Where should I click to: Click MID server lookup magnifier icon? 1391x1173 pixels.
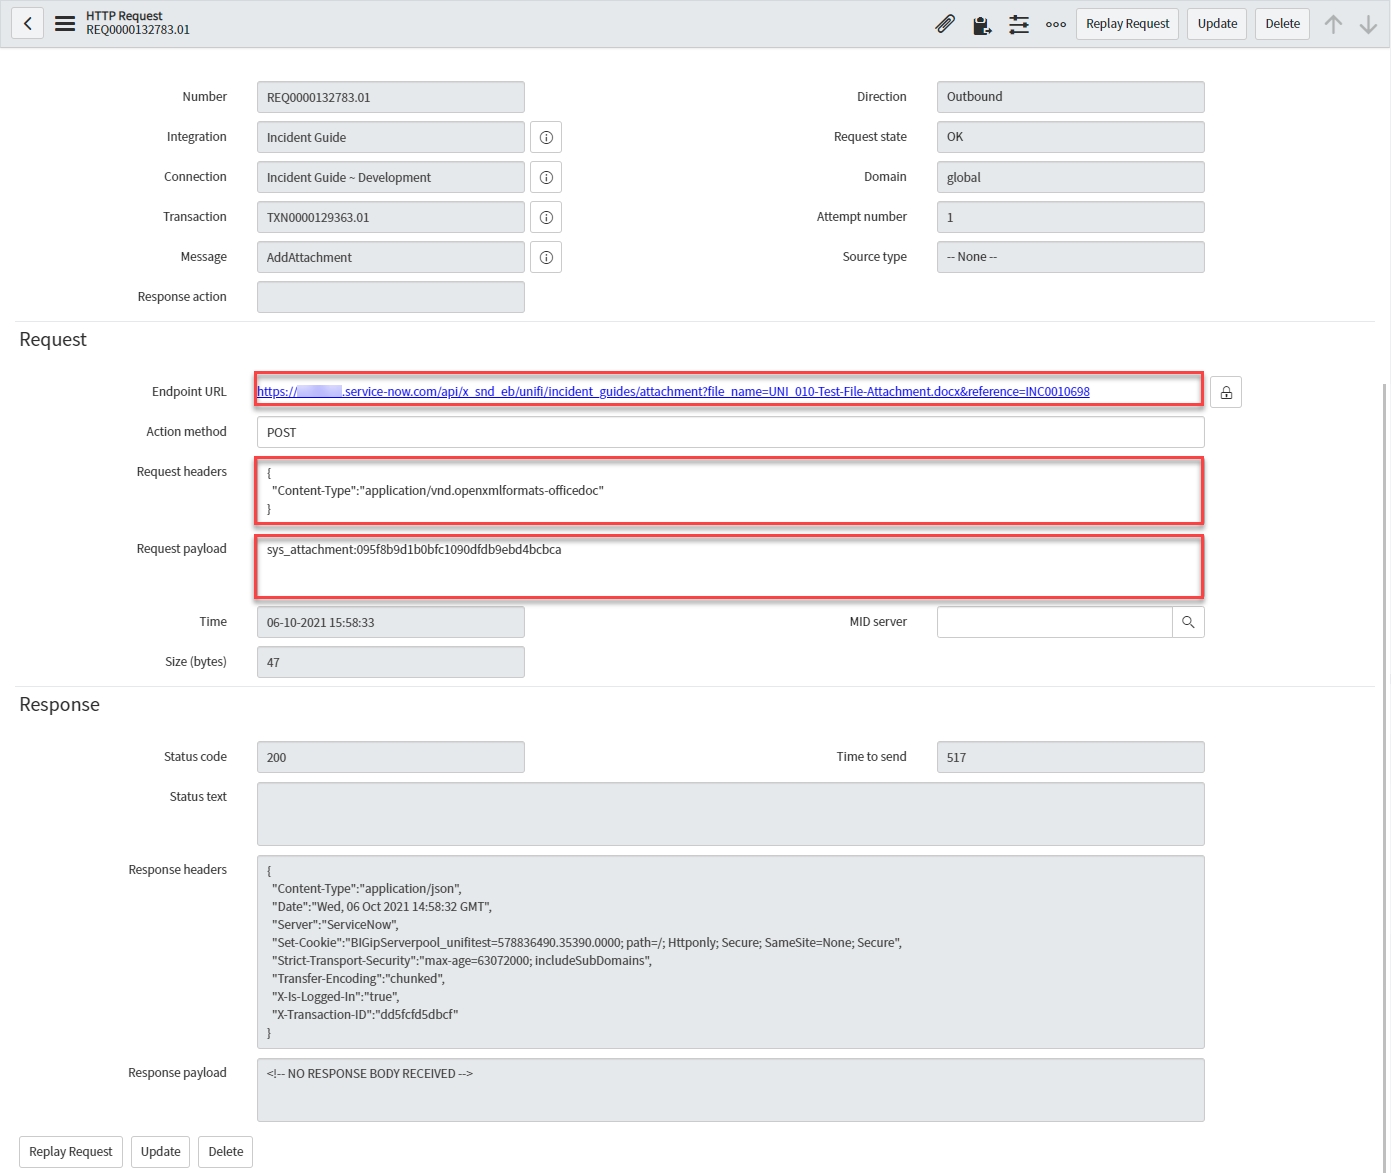coord(1188,622)
